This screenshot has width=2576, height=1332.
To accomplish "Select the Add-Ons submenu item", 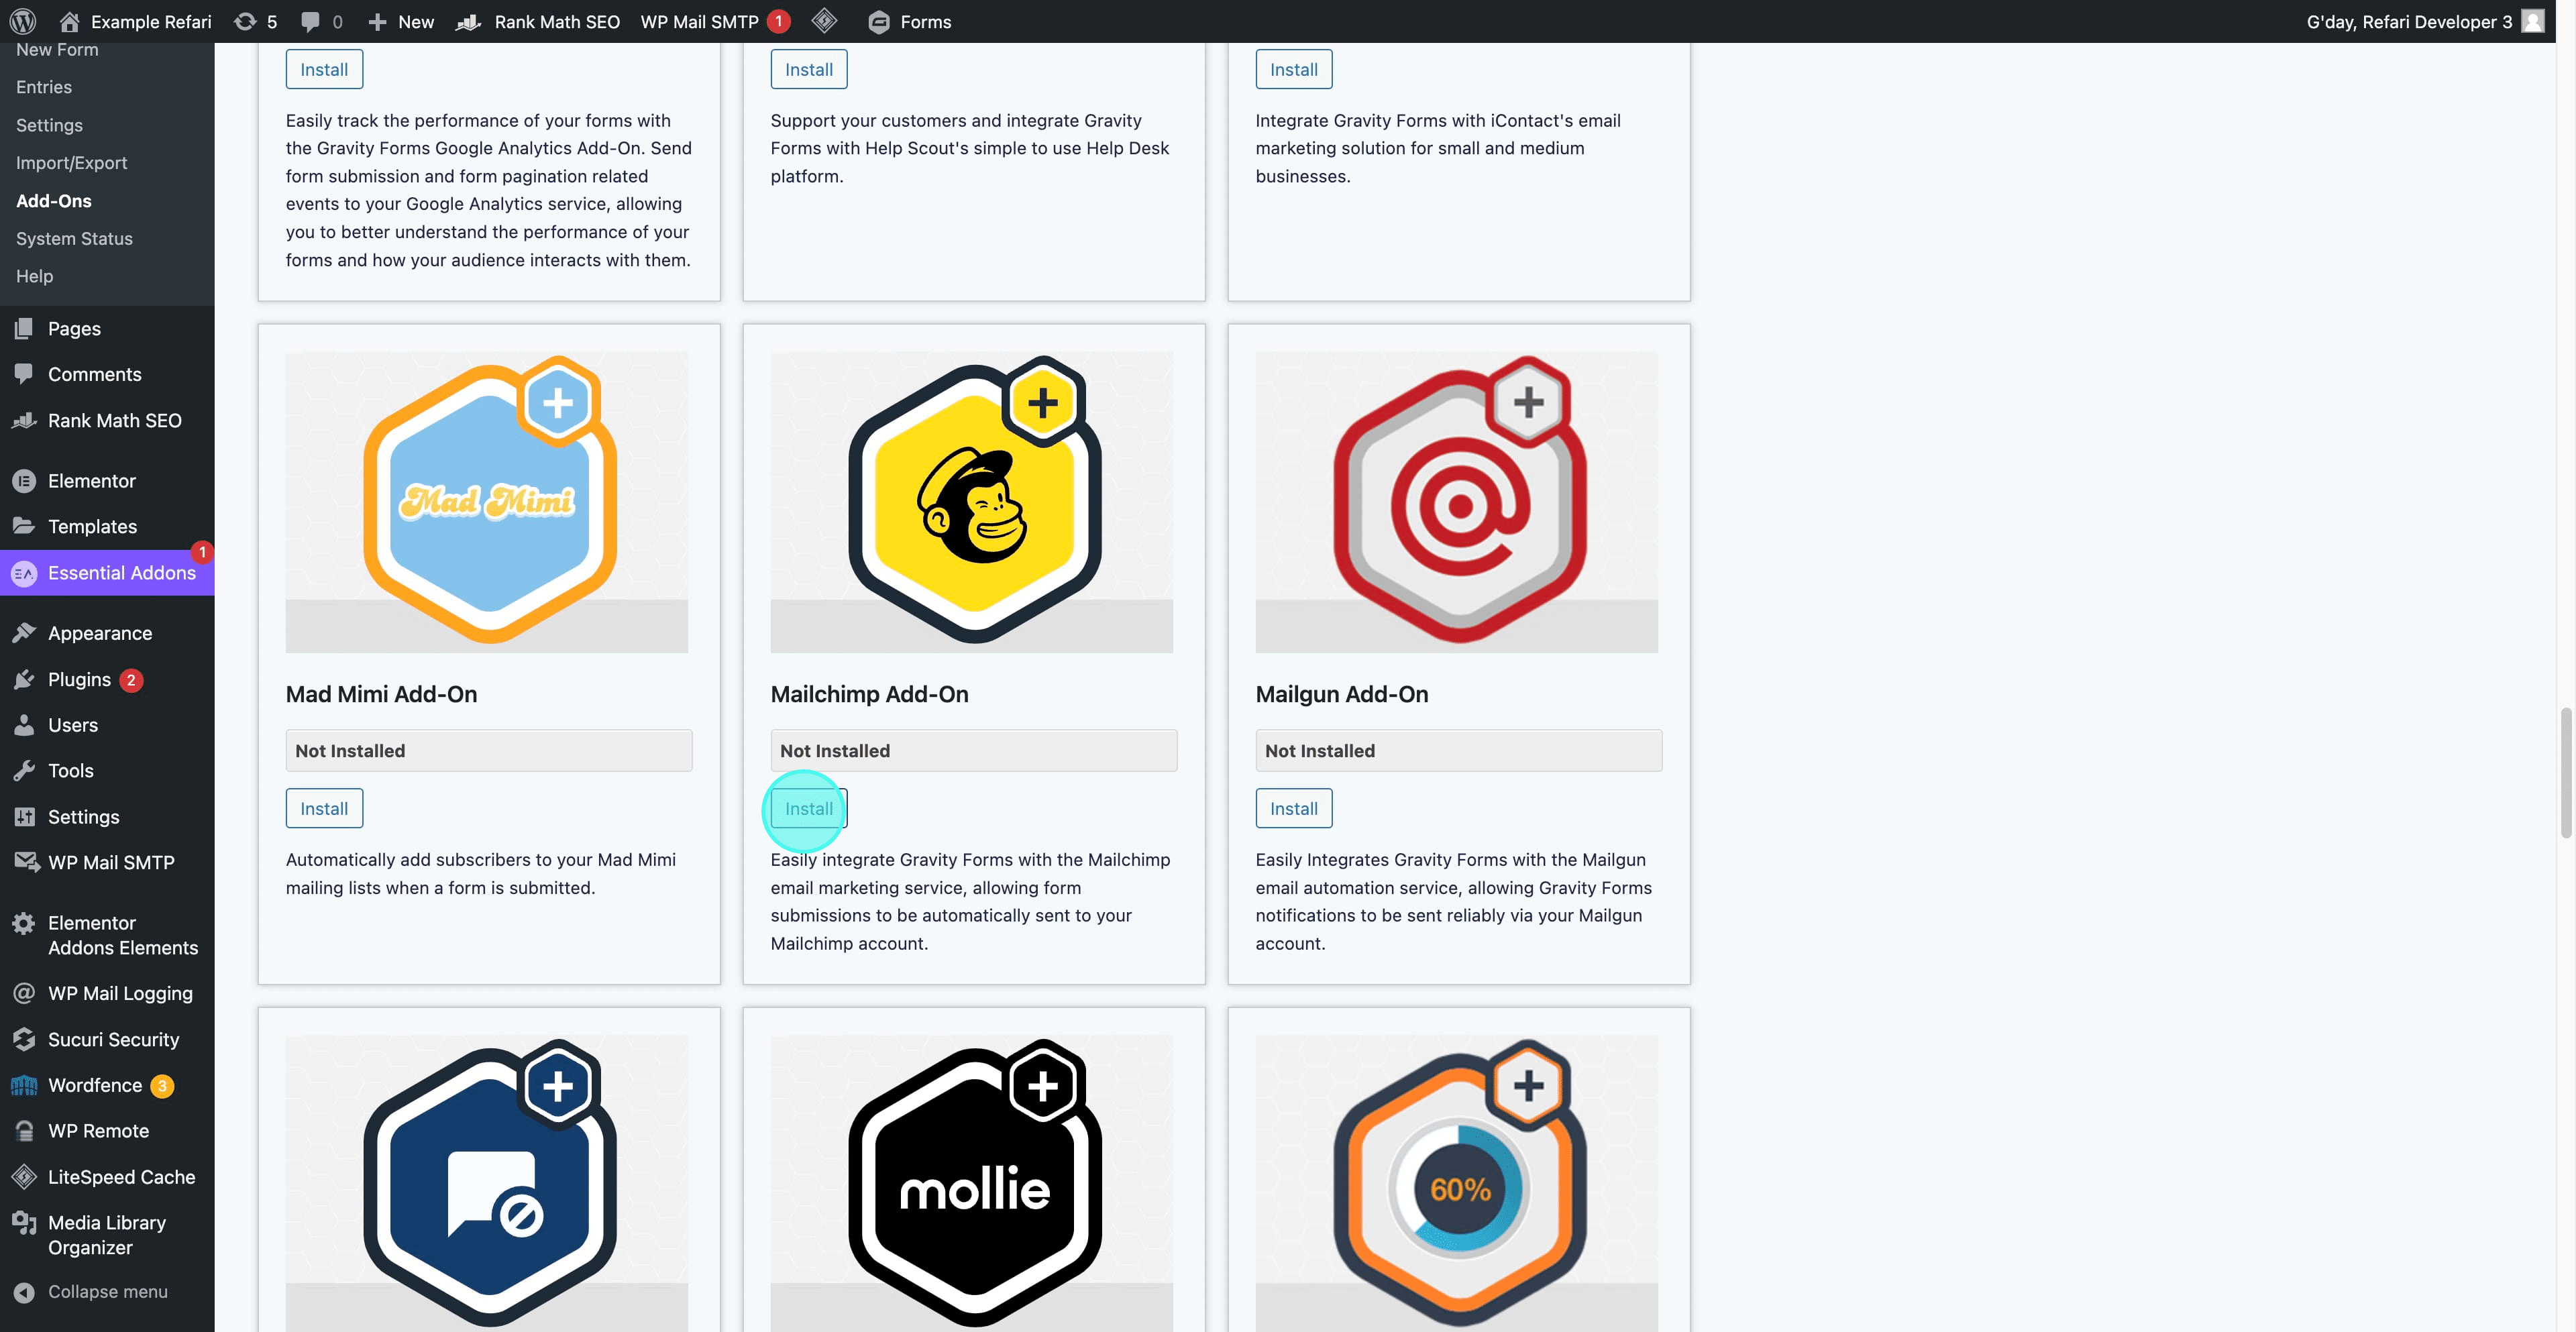I will pos(54,201).
